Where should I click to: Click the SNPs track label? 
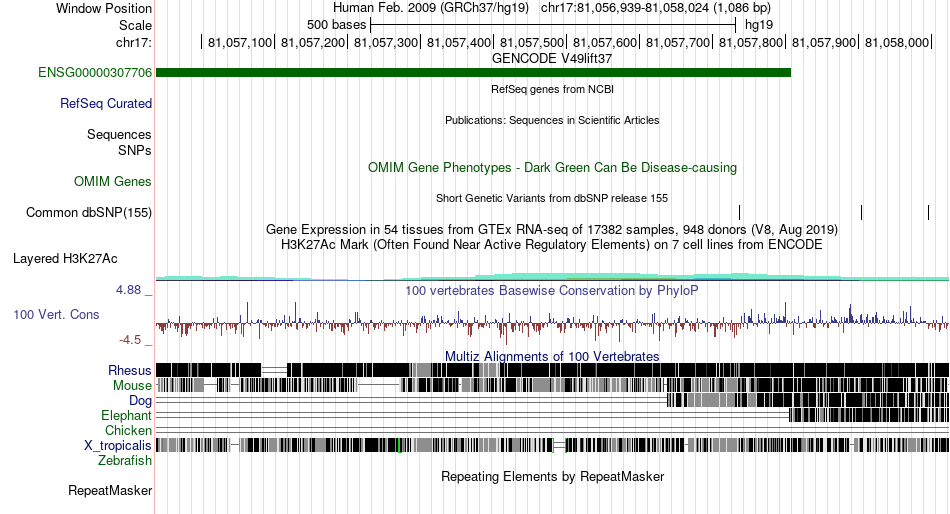135,150
